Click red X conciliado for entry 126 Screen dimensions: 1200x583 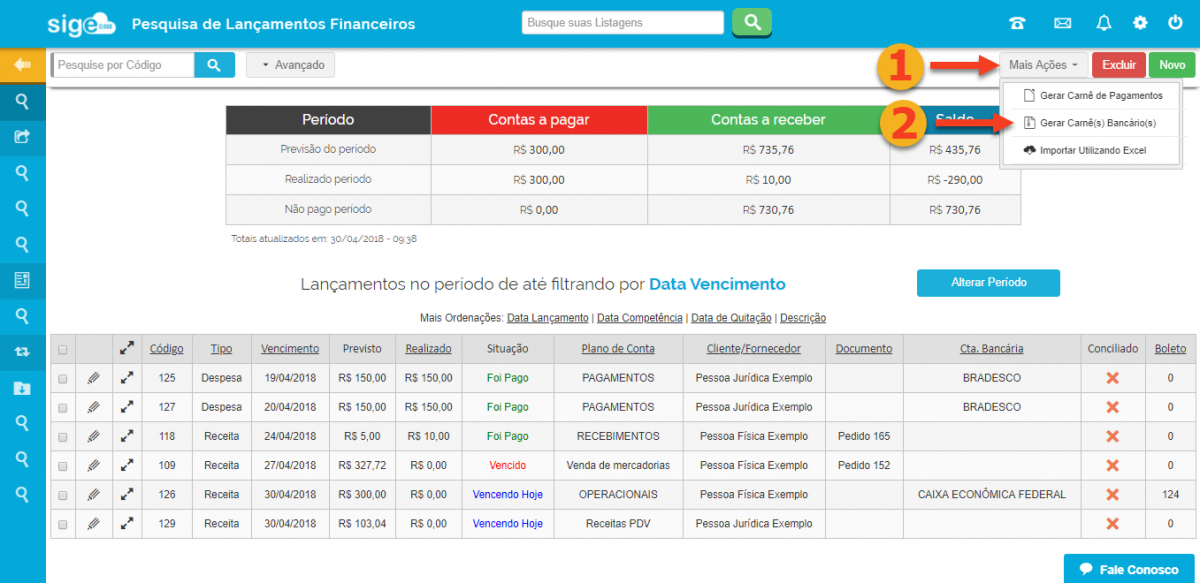pyautogui.click(x=1112, y=495)
